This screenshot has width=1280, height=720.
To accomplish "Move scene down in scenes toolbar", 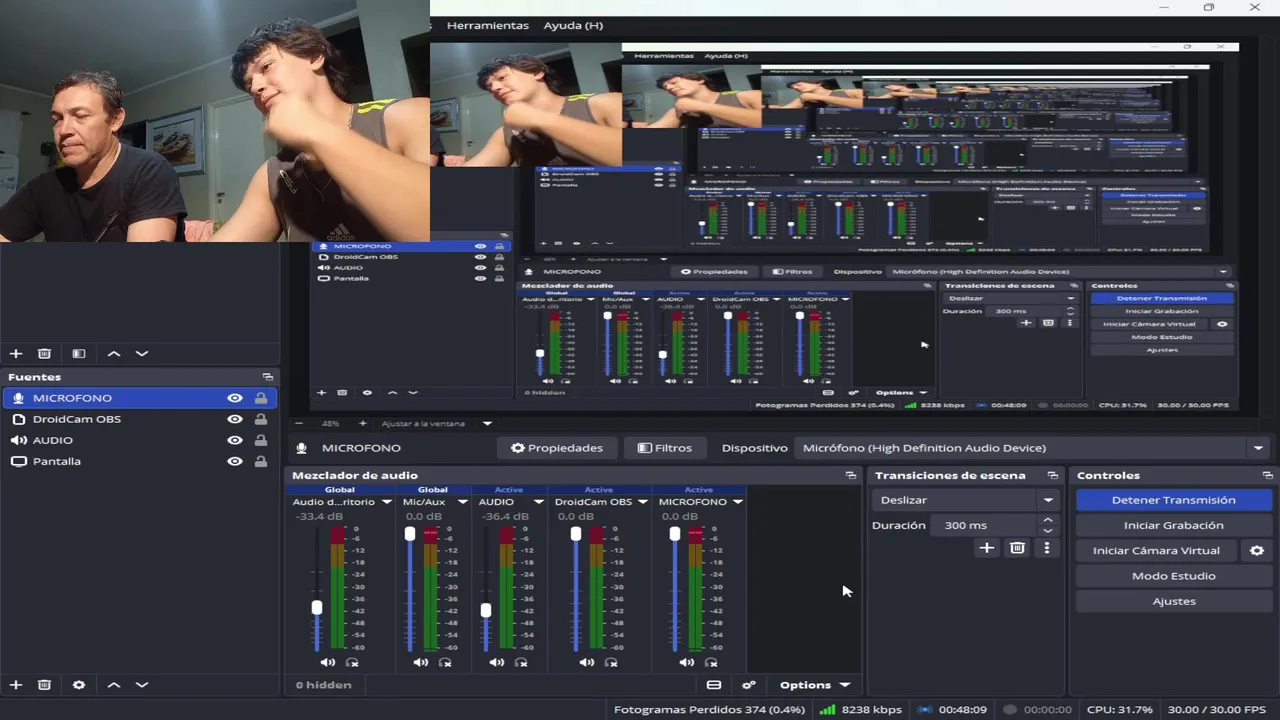I will pyautogui.click(x=142, y=353).
